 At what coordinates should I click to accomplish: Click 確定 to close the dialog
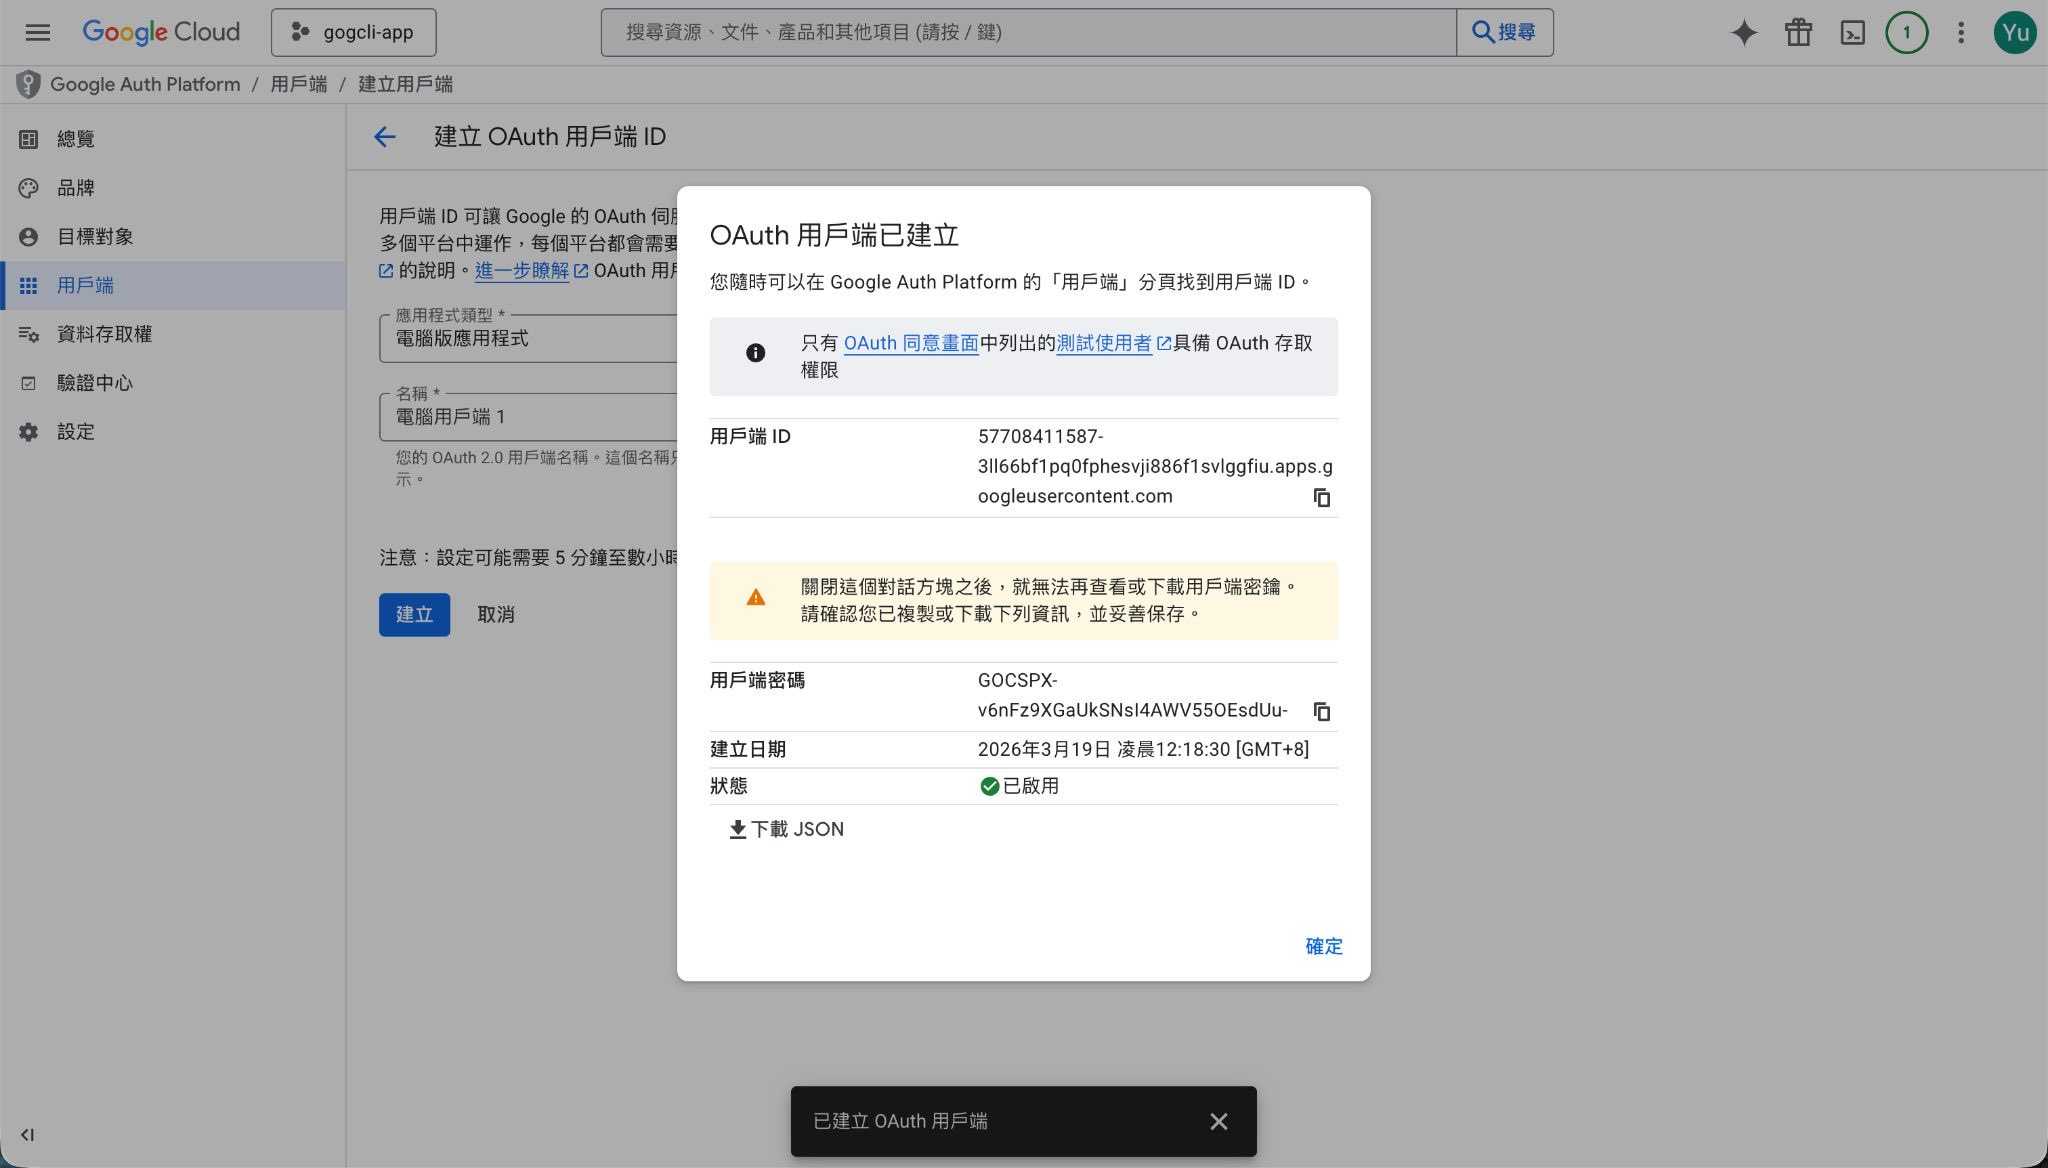tap(1323, 946)
